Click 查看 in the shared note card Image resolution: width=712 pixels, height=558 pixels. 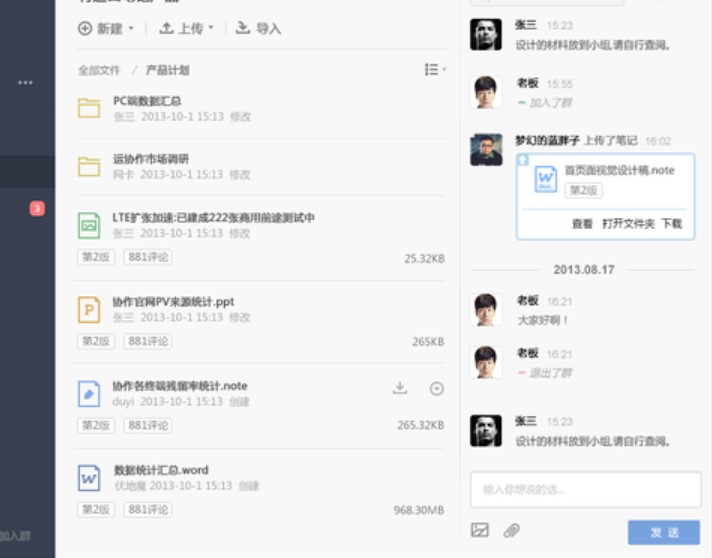point(582,223)
